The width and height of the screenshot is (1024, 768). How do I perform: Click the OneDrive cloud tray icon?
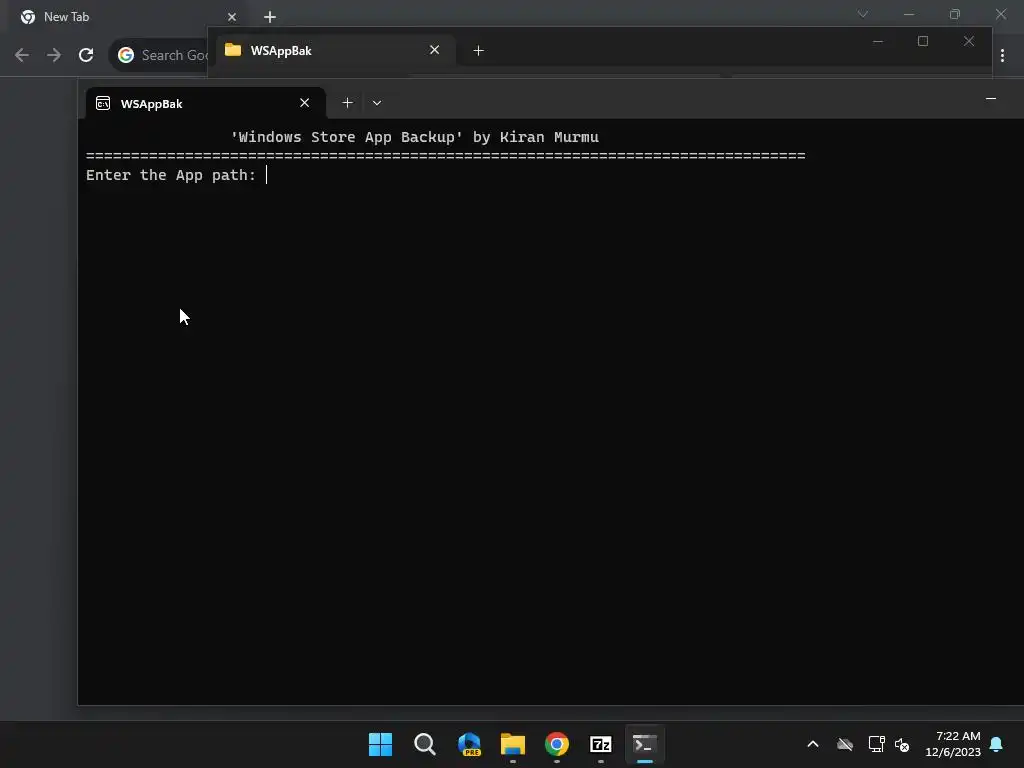pos(845,744)
